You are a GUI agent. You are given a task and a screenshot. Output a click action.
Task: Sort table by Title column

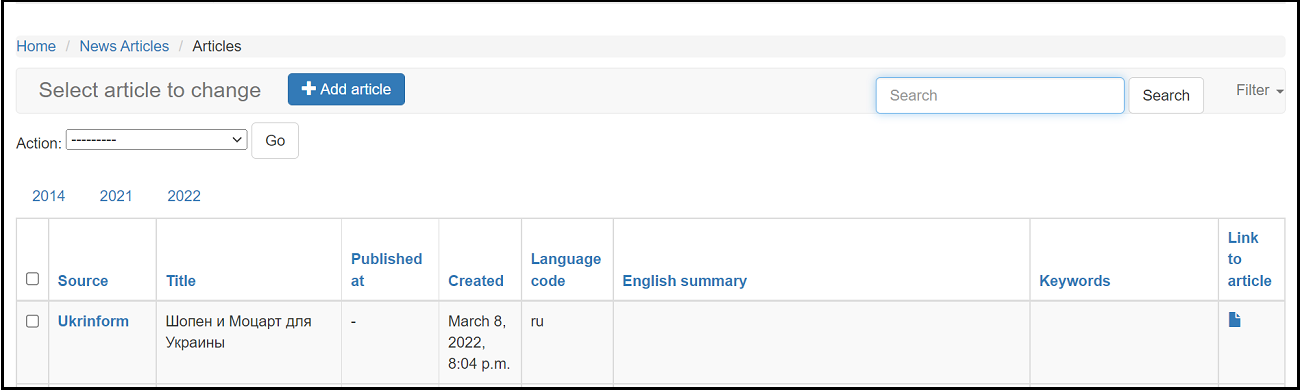coord(181,281)
